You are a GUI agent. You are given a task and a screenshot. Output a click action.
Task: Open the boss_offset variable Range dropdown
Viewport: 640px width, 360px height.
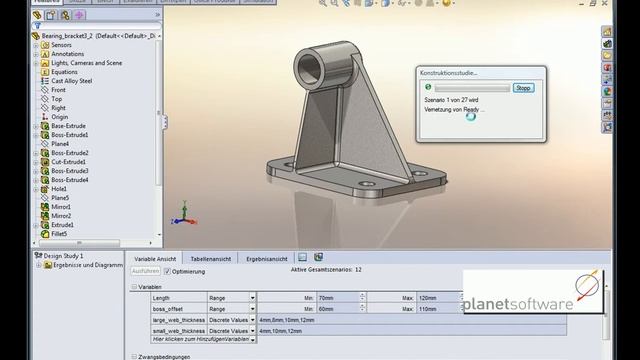[252, 309]
